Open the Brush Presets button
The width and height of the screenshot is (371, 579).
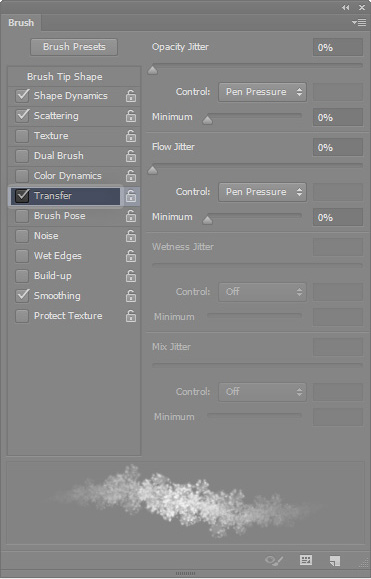(74, 47)
